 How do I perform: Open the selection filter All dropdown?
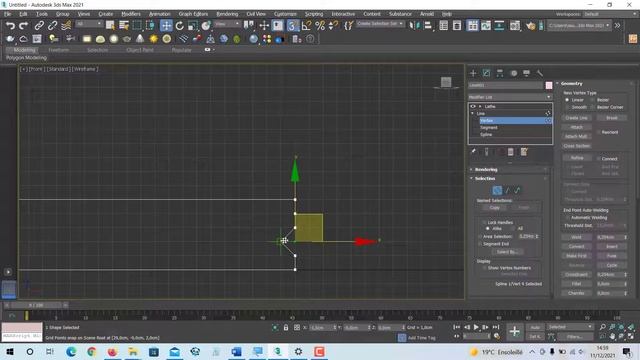[89, 24]
